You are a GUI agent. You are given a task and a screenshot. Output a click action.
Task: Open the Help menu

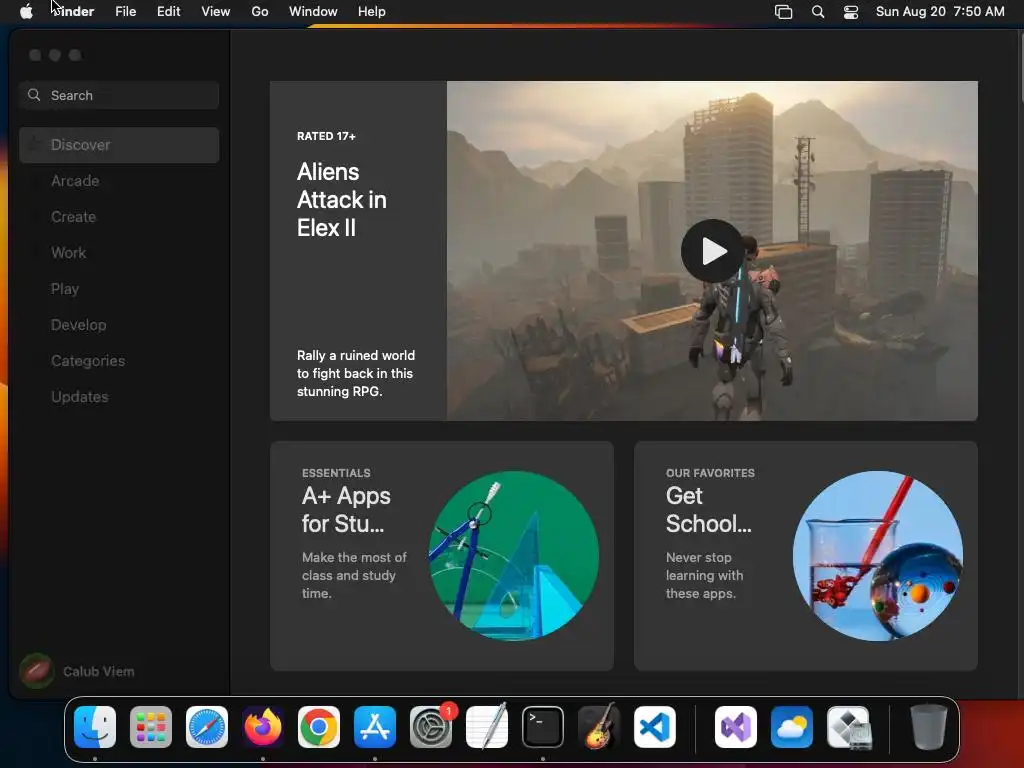click(x=372, y=12)
